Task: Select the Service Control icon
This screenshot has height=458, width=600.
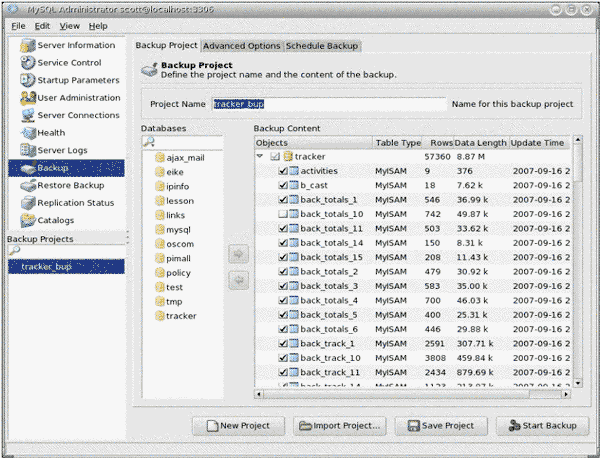Action: tap(28, 63)
